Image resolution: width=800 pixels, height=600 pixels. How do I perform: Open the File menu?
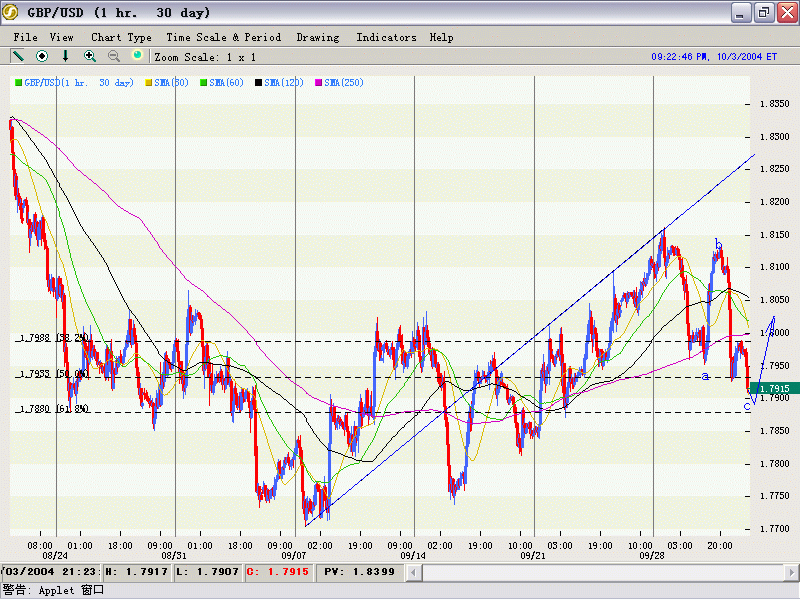pos(25,37)
